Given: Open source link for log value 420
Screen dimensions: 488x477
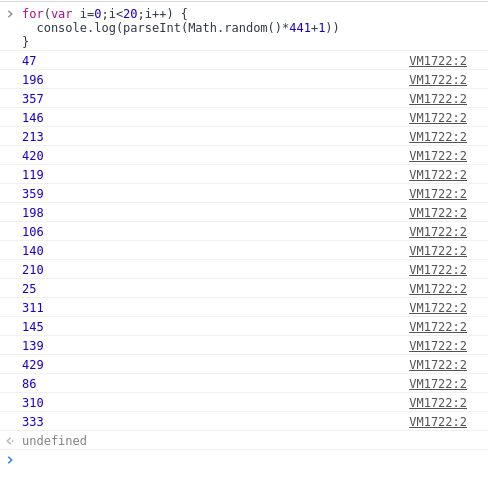Looking at the screenshot, I should pyautogui.click(x=438, y=156).
